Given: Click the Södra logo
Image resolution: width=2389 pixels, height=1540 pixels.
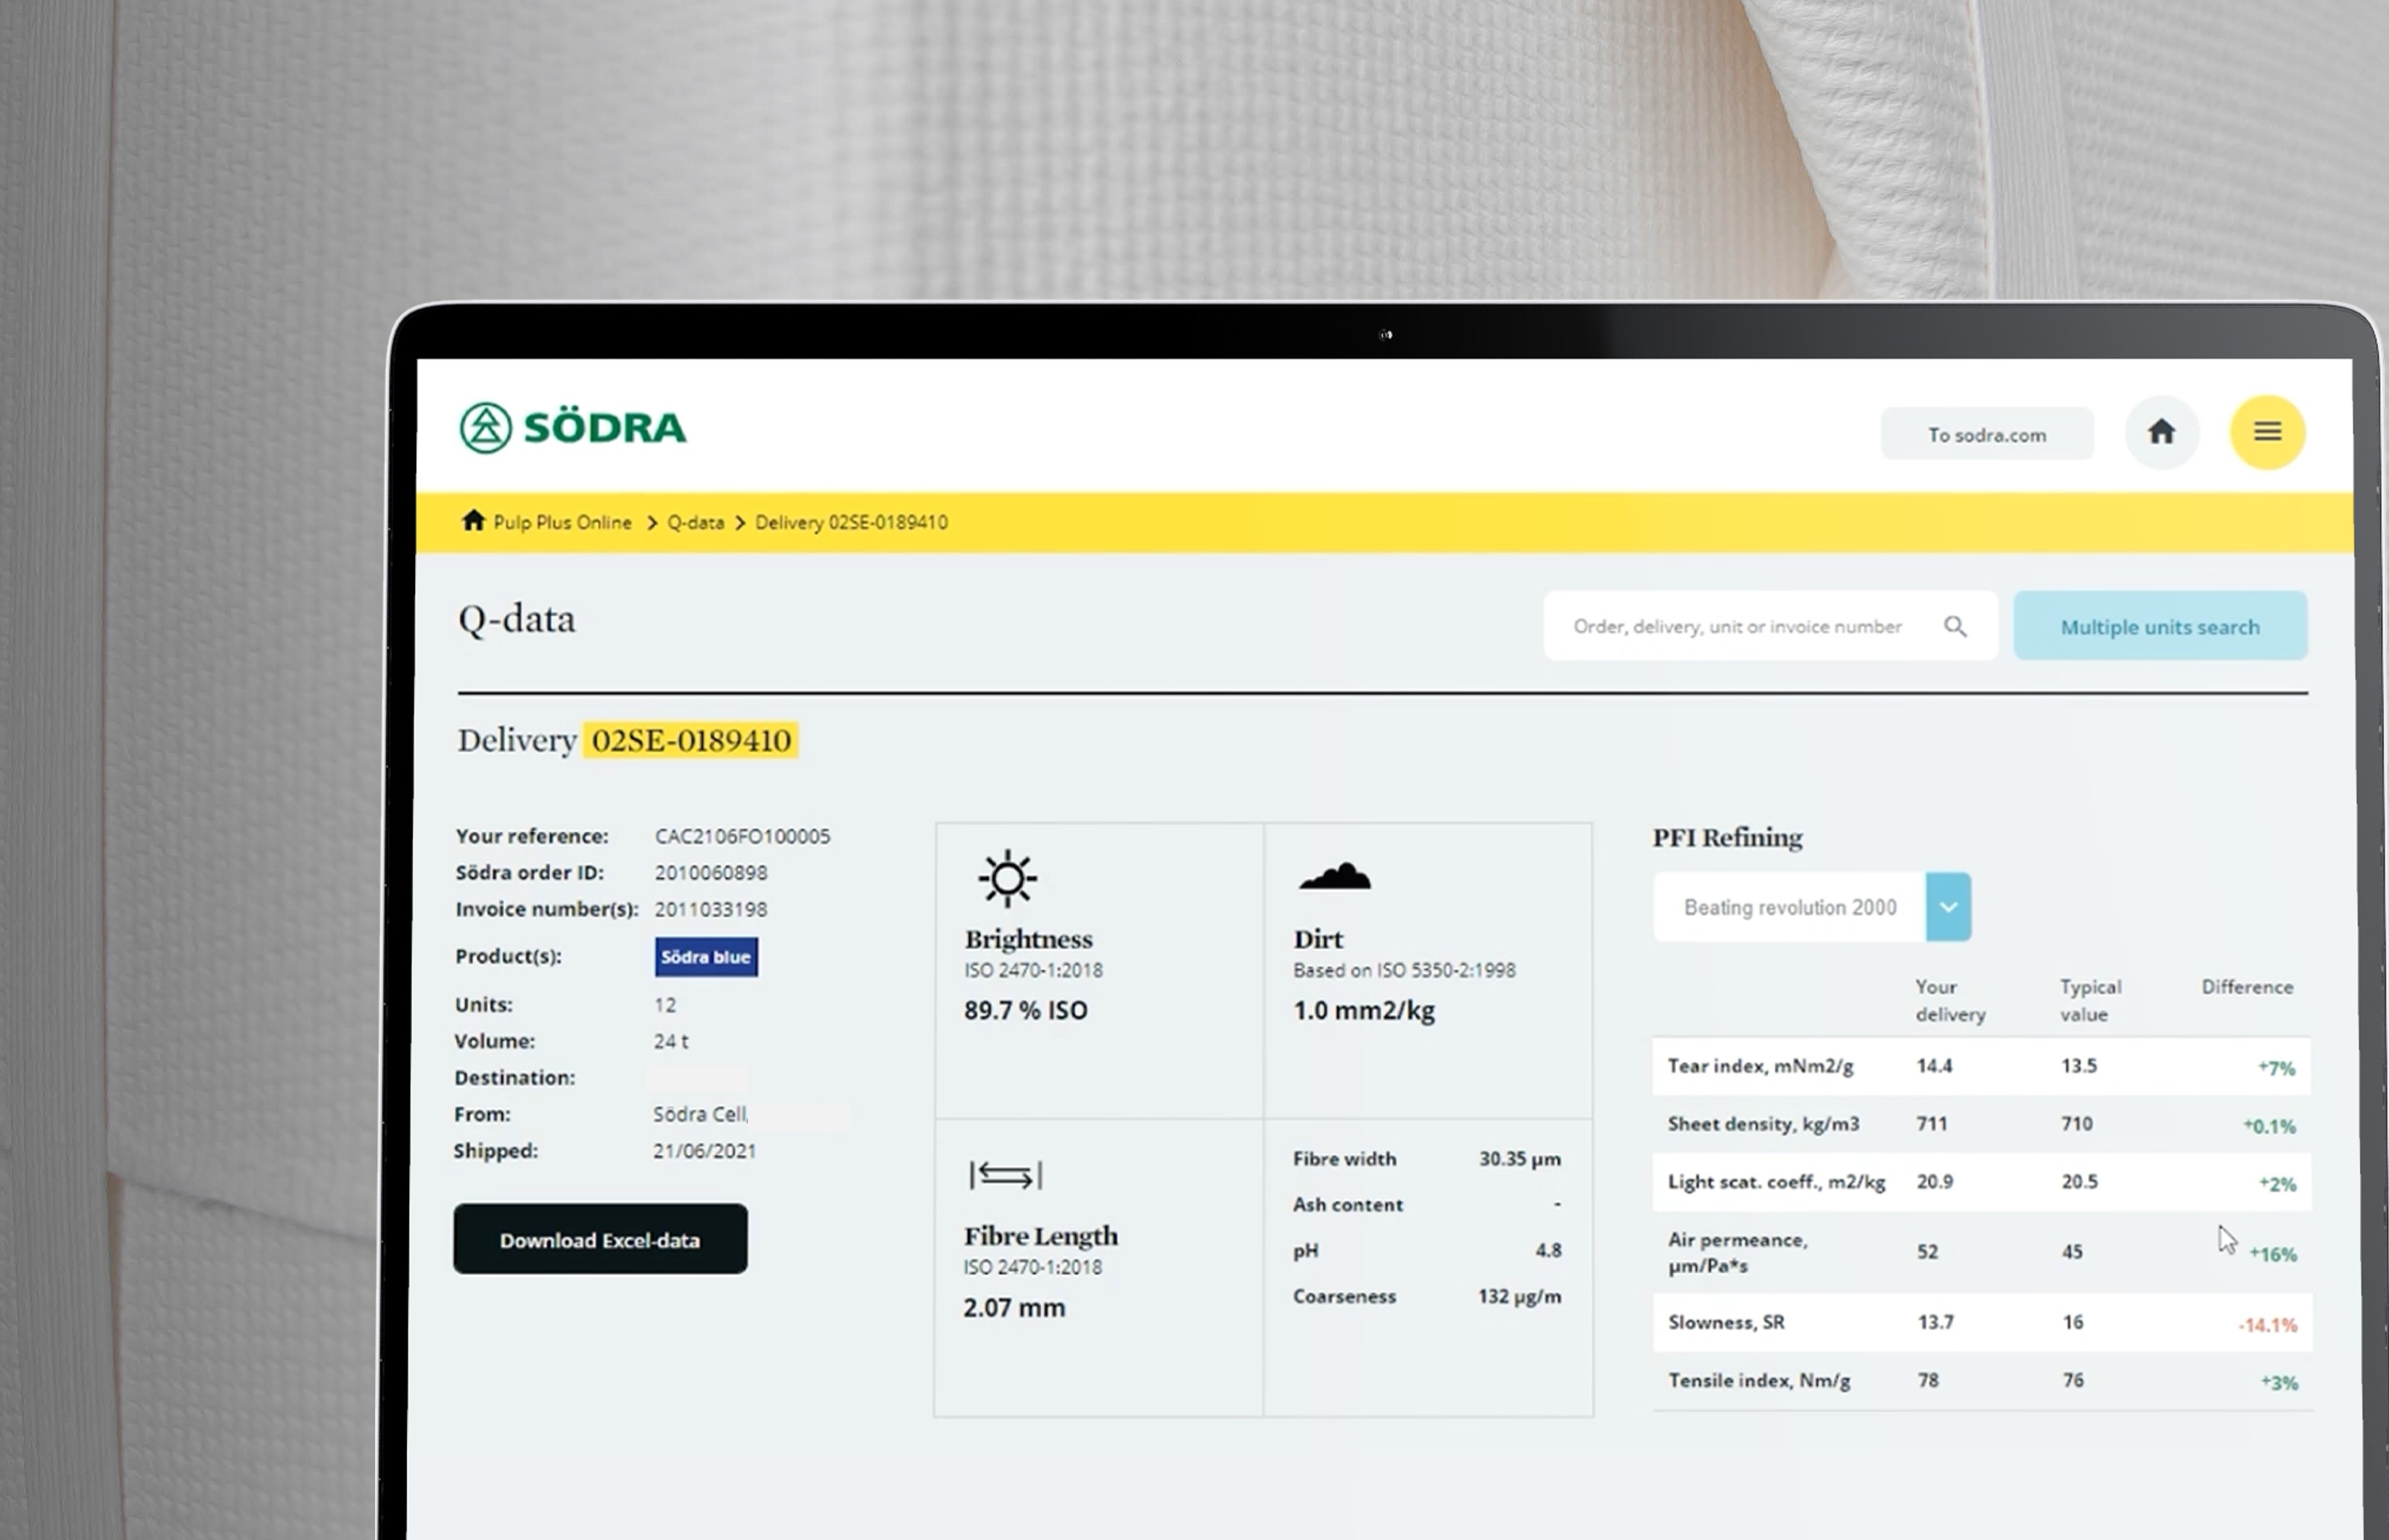Looking at the screenshot, I should coord(572,428).
